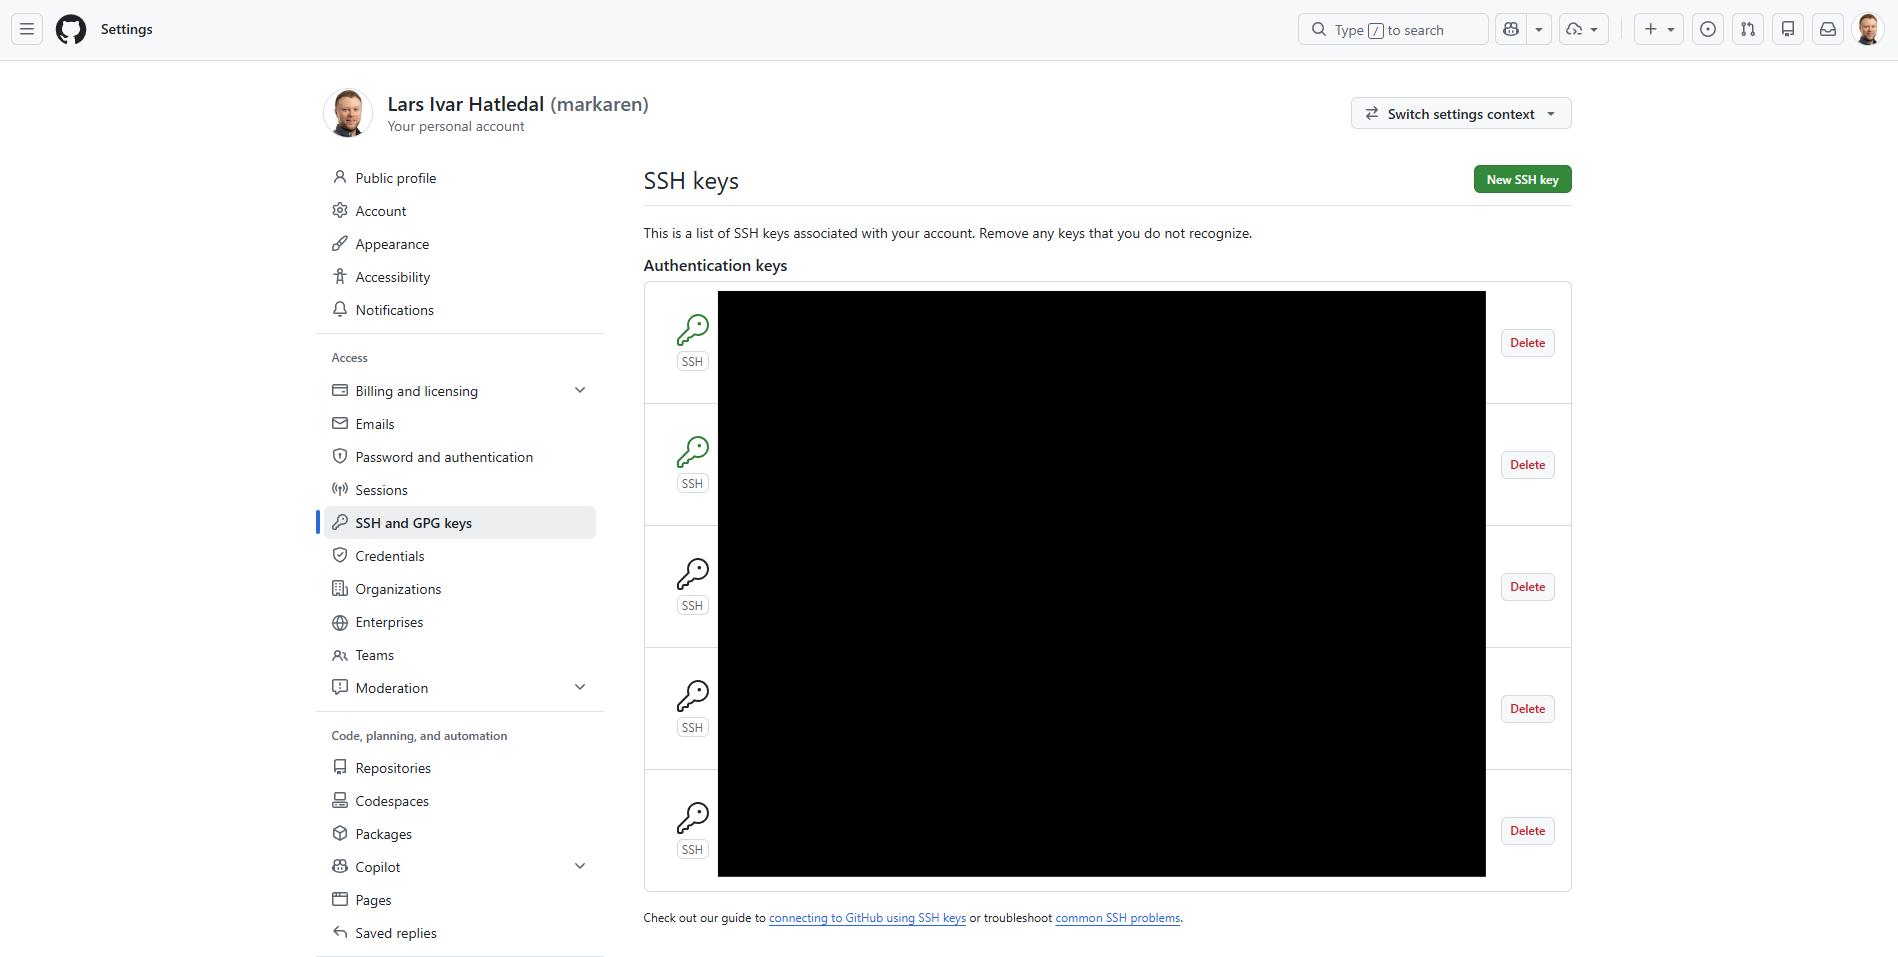Delete the third SSH key
Screen dimensions: 1898x957
[x=1527, y=587]
